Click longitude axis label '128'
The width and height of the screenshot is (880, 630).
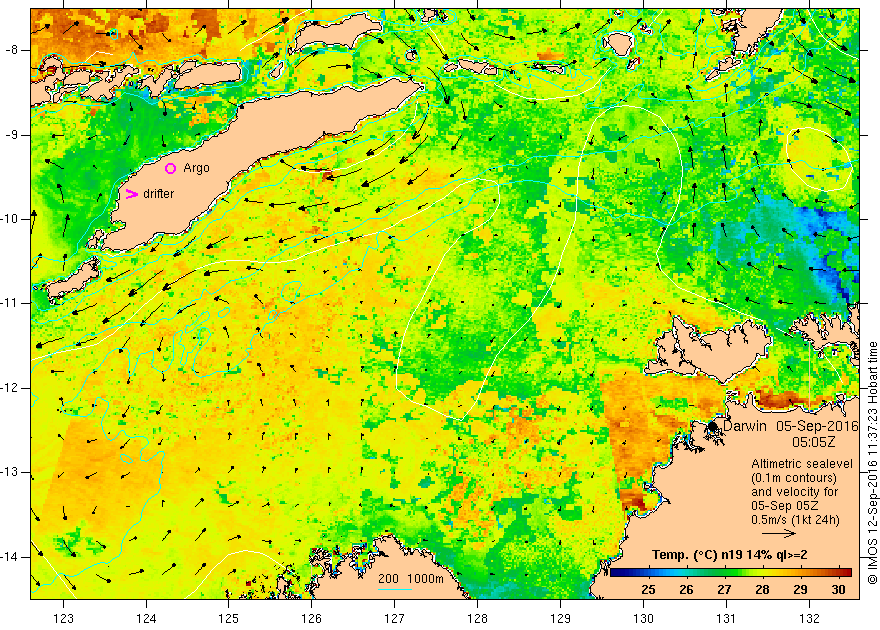478,619
